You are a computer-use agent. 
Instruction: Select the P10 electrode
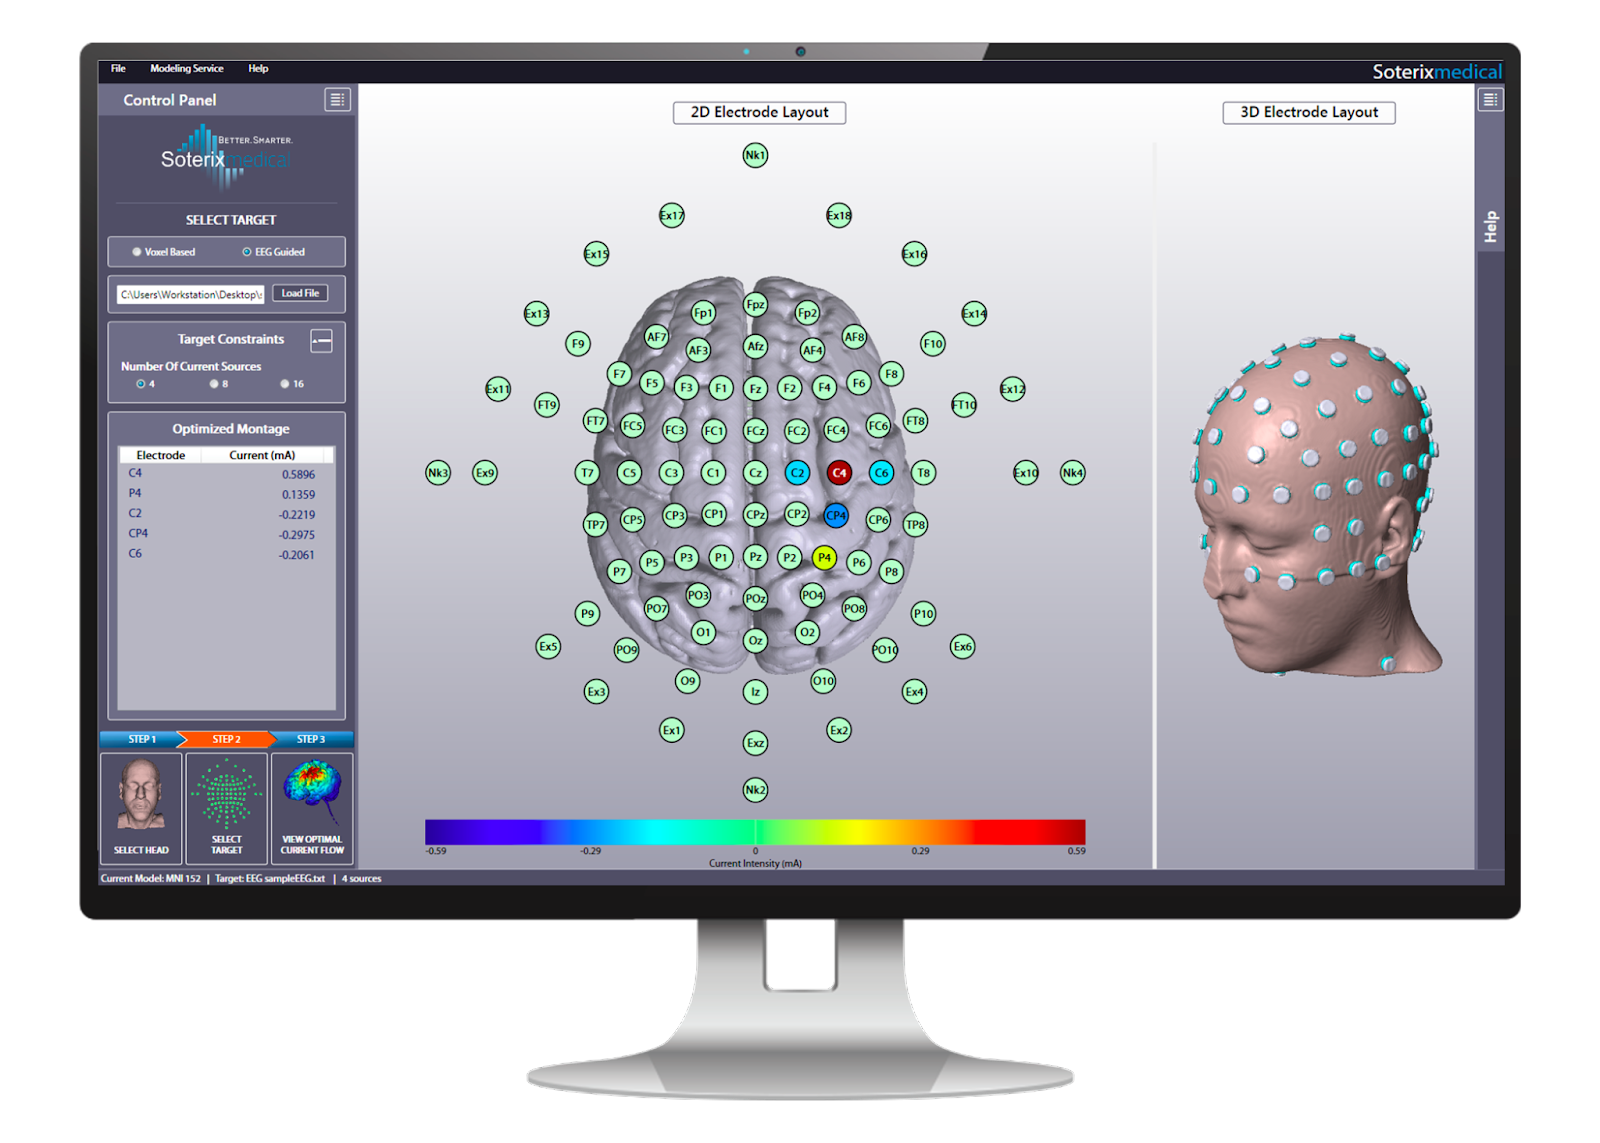click(923, 614)
